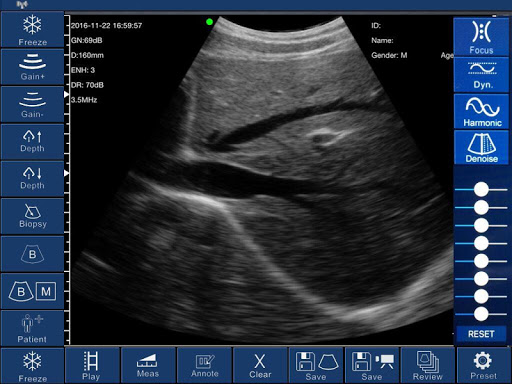
Task: Switch to B/M dual mode
Action: (x=32, y=292)
